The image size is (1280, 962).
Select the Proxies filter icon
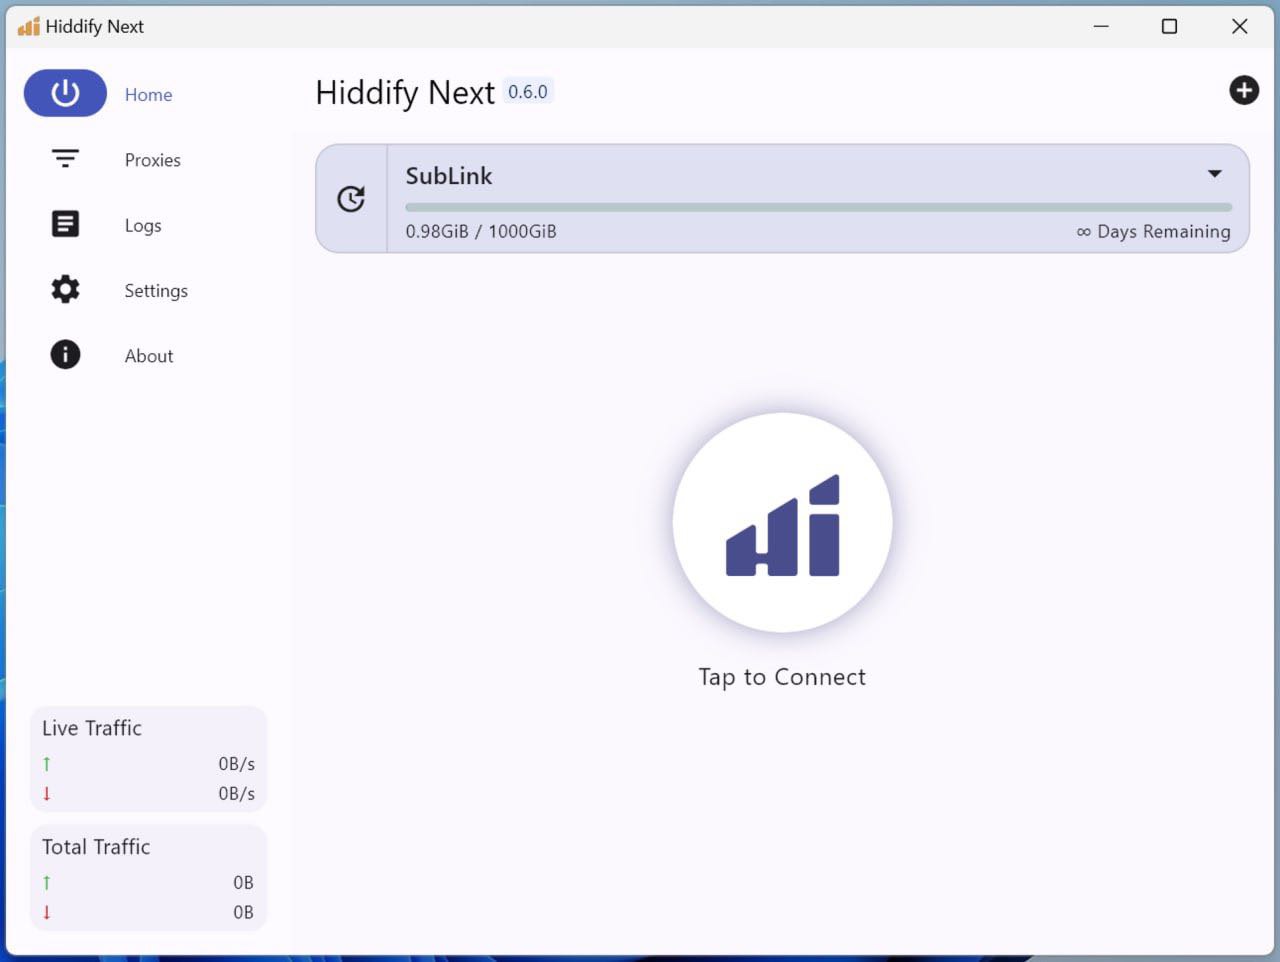coord(64,158)
